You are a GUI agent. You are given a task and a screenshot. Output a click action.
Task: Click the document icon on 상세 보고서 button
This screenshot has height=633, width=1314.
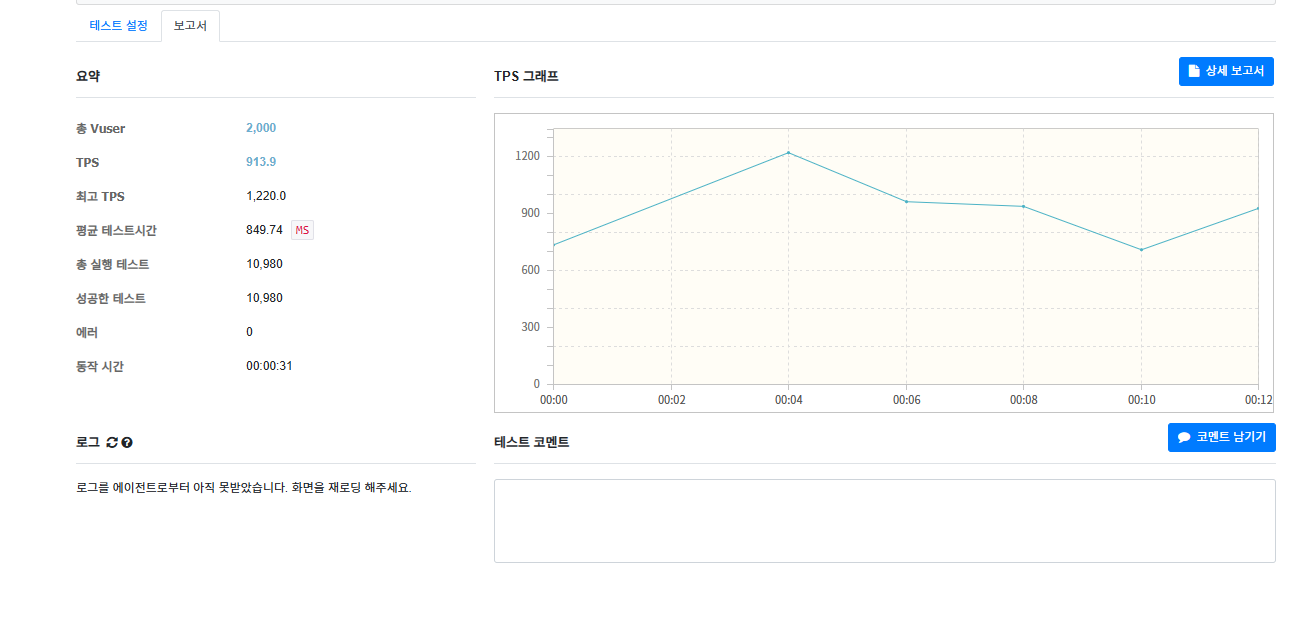tap(1194, 71)
